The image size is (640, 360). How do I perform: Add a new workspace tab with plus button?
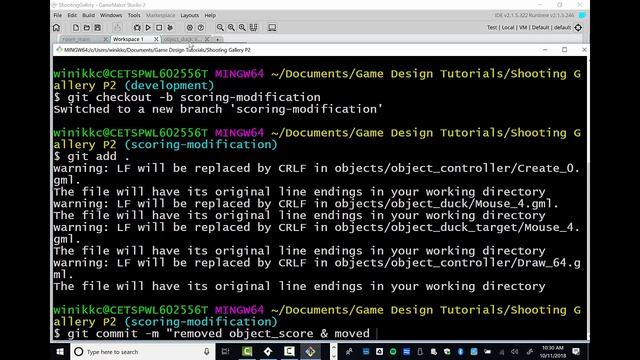(x=218, y=39)
